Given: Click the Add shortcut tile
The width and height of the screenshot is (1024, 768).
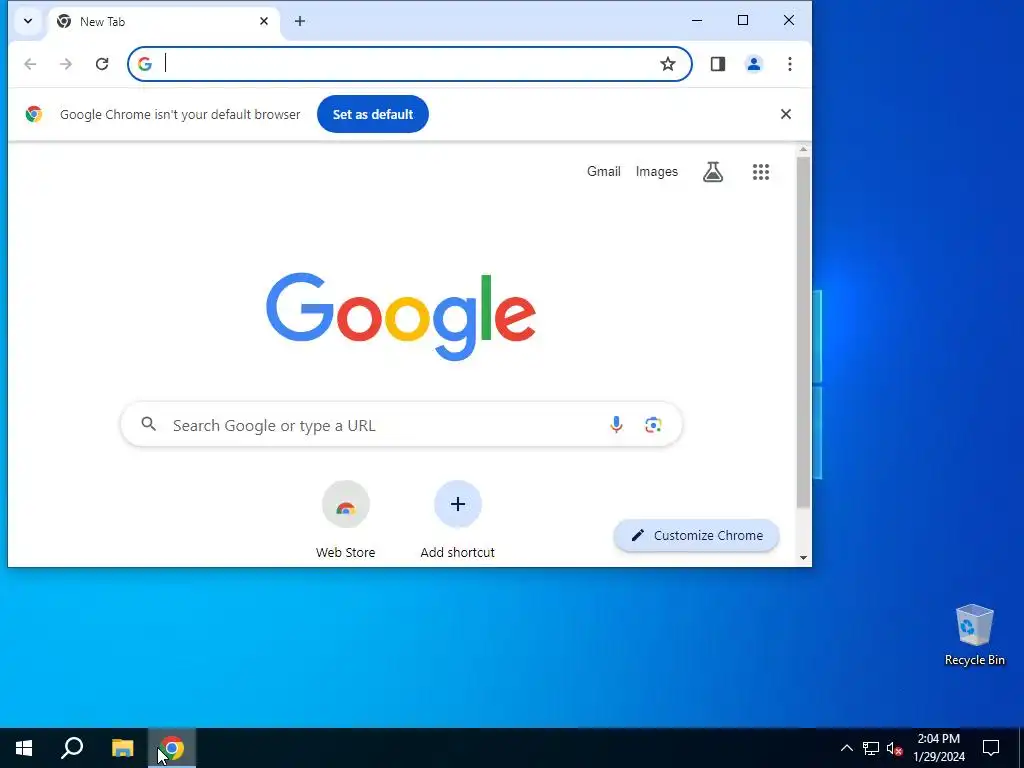Looking at the screenshot, I should click(458, 520).
